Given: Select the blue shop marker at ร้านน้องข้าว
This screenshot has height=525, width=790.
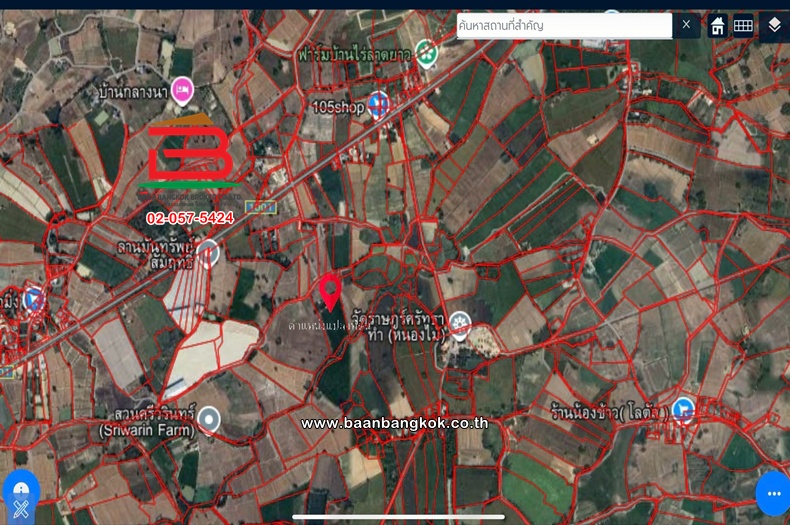Looking at the screenshot, I should click(x=683, y=408).
